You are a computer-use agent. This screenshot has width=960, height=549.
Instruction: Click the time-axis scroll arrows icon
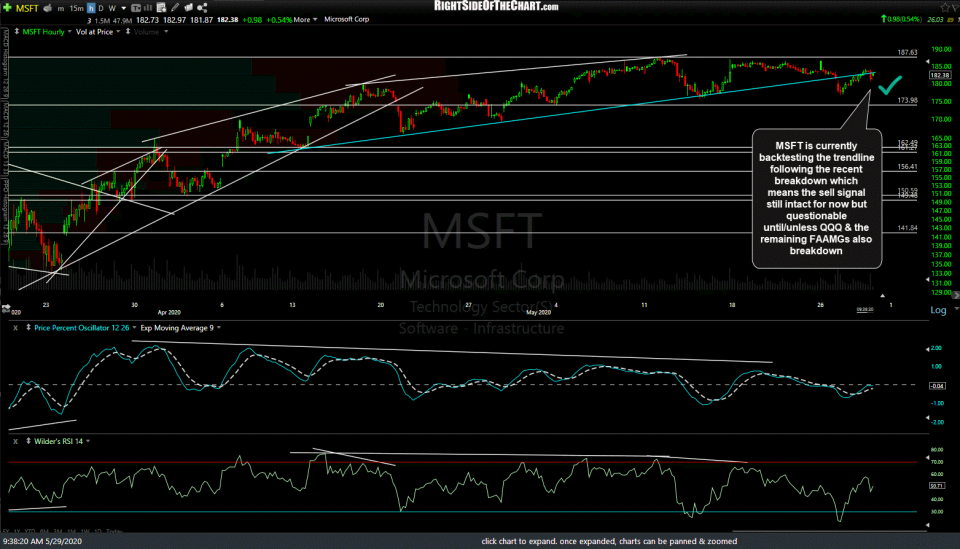tap(6, 307)
